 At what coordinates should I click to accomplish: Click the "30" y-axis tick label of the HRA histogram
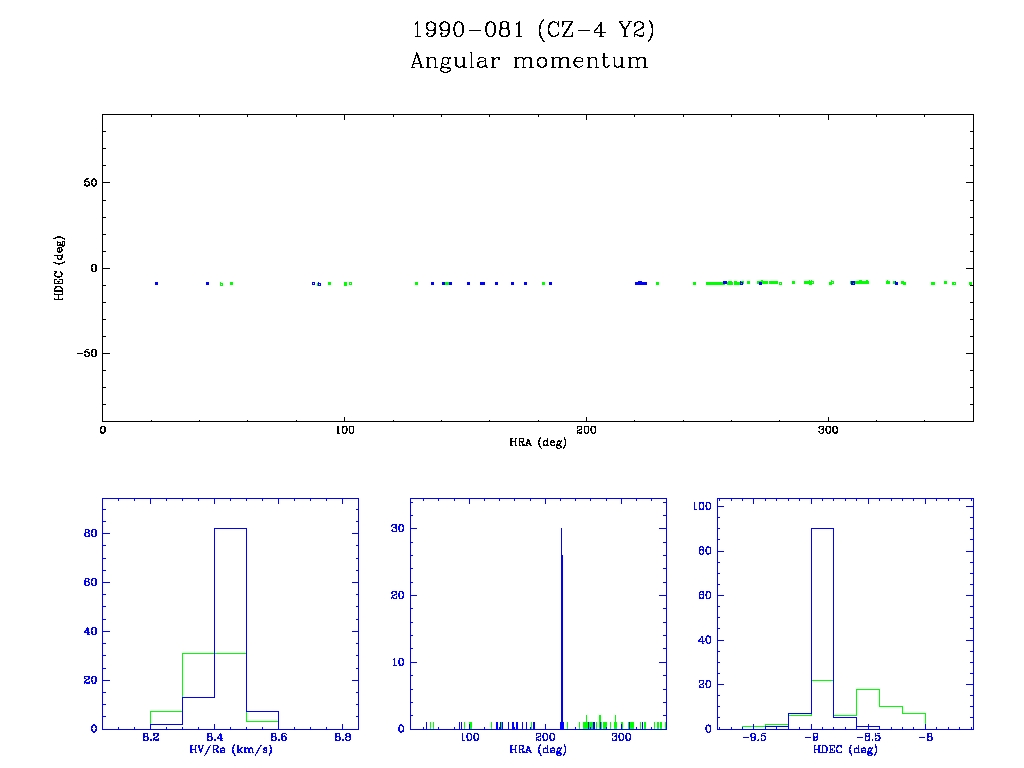397,528
